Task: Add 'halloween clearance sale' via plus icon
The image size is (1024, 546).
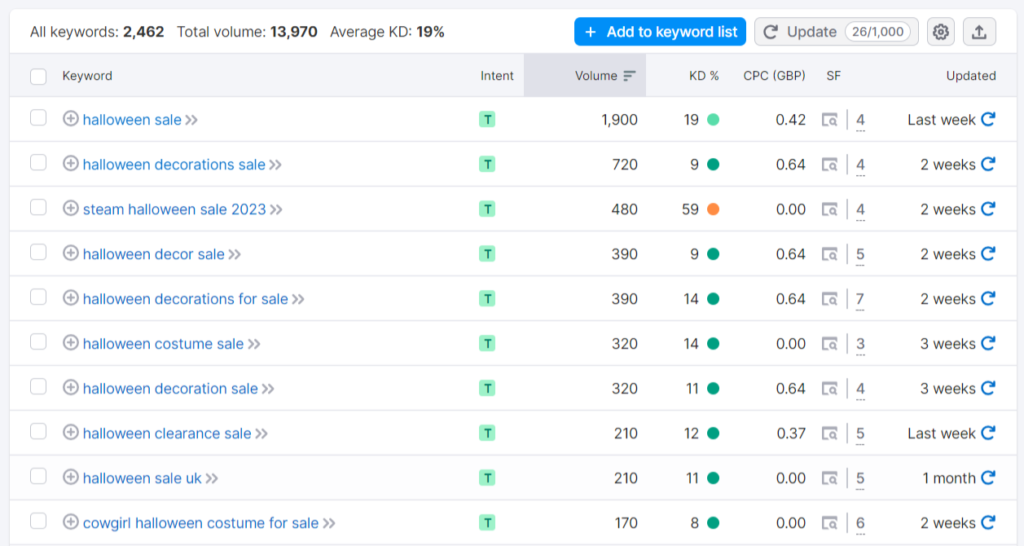Action: tap(71, 432)
